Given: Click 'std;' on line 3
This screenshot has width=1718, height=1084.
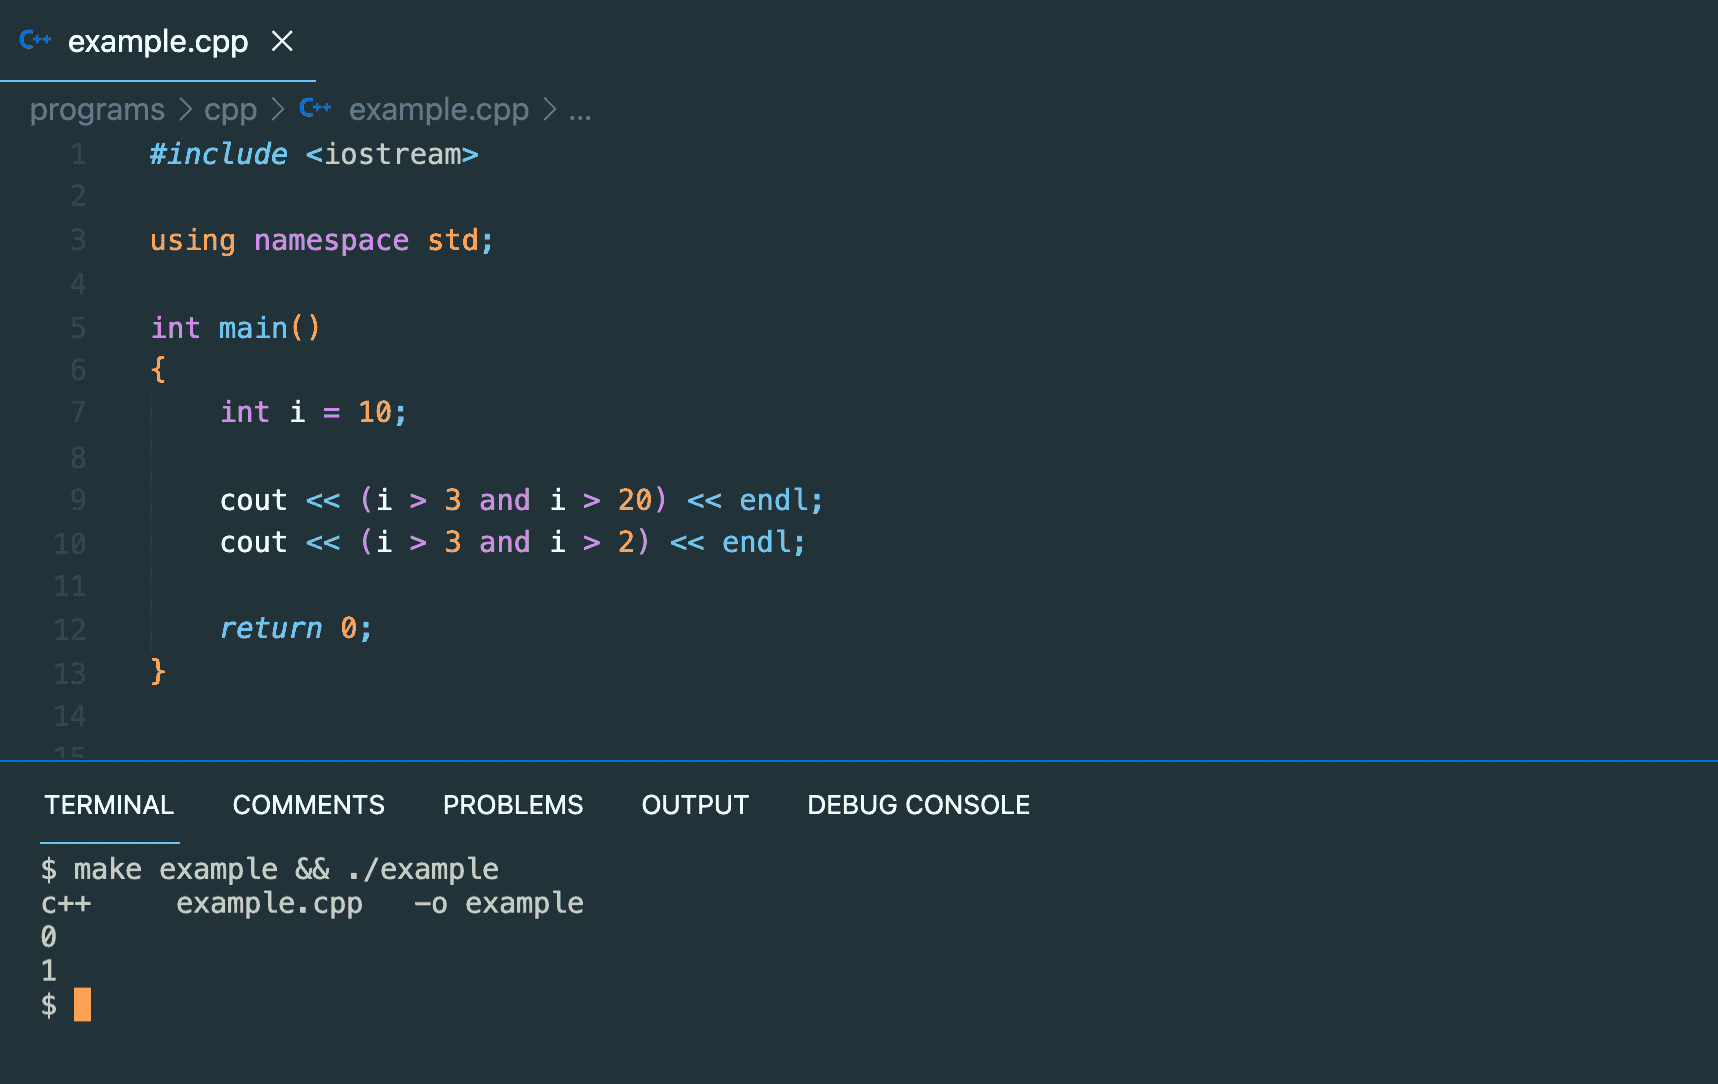Looking at the screenshot, I should (460, 241).
